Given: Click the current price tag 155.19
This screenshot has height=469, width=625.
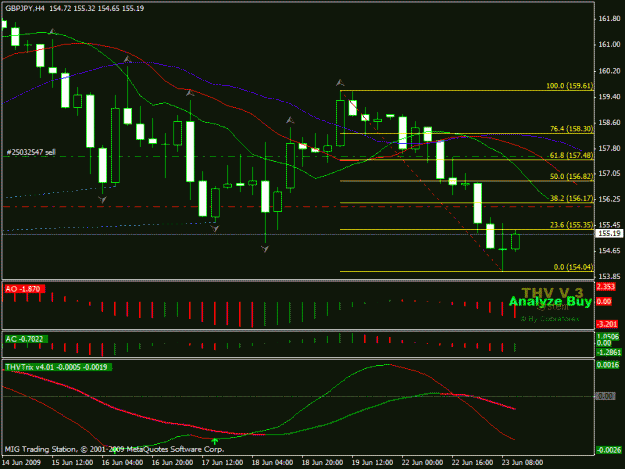Looking at the screenshot, I should click(609, 234).
